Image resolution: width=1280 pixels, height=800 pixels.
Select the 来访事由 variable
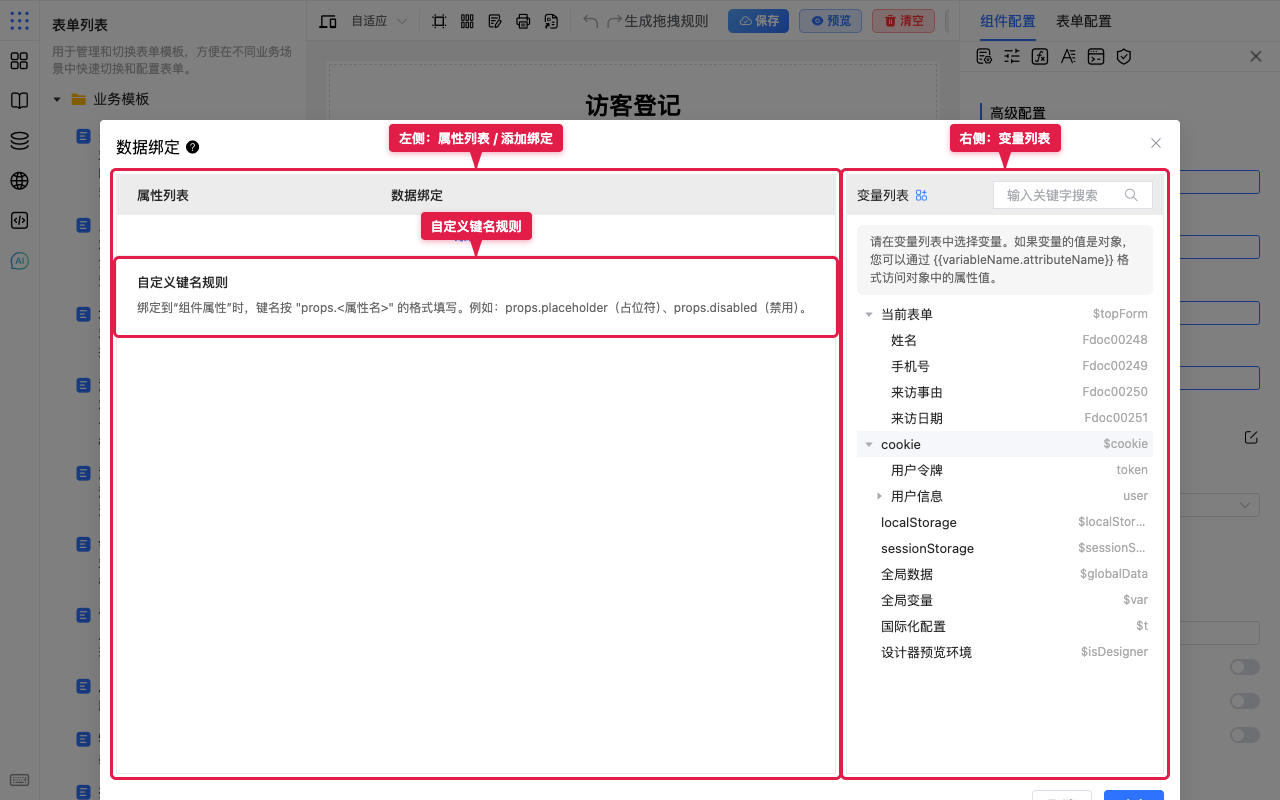point(1005,392)
